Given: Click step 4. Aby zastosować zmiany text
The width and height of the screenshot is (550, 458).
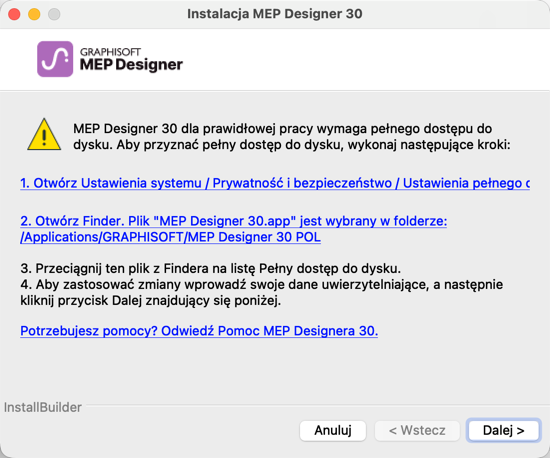Looking at the screenshot, I should click(261, 292).
